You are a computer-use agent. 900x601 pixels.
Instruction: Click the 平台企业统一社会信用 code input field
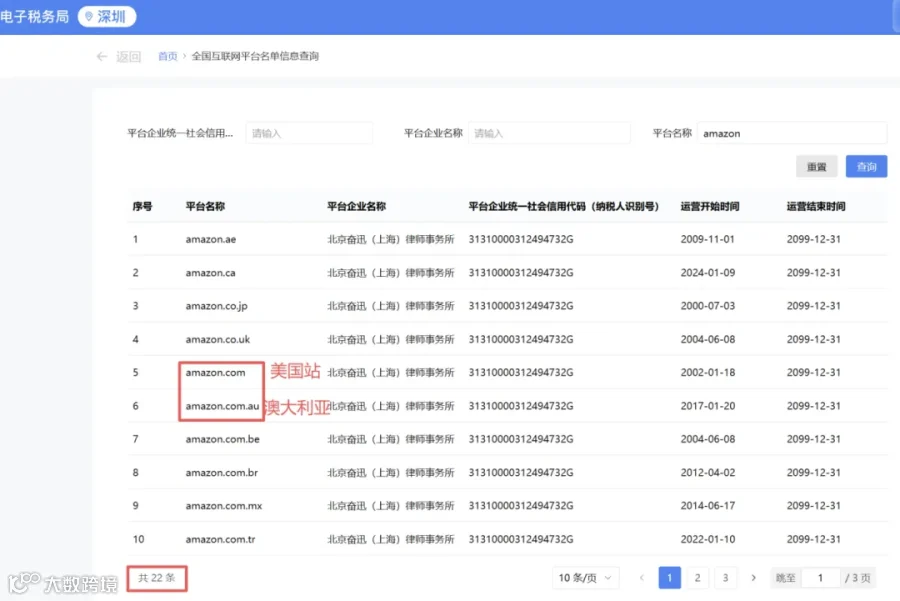[309, 133]
